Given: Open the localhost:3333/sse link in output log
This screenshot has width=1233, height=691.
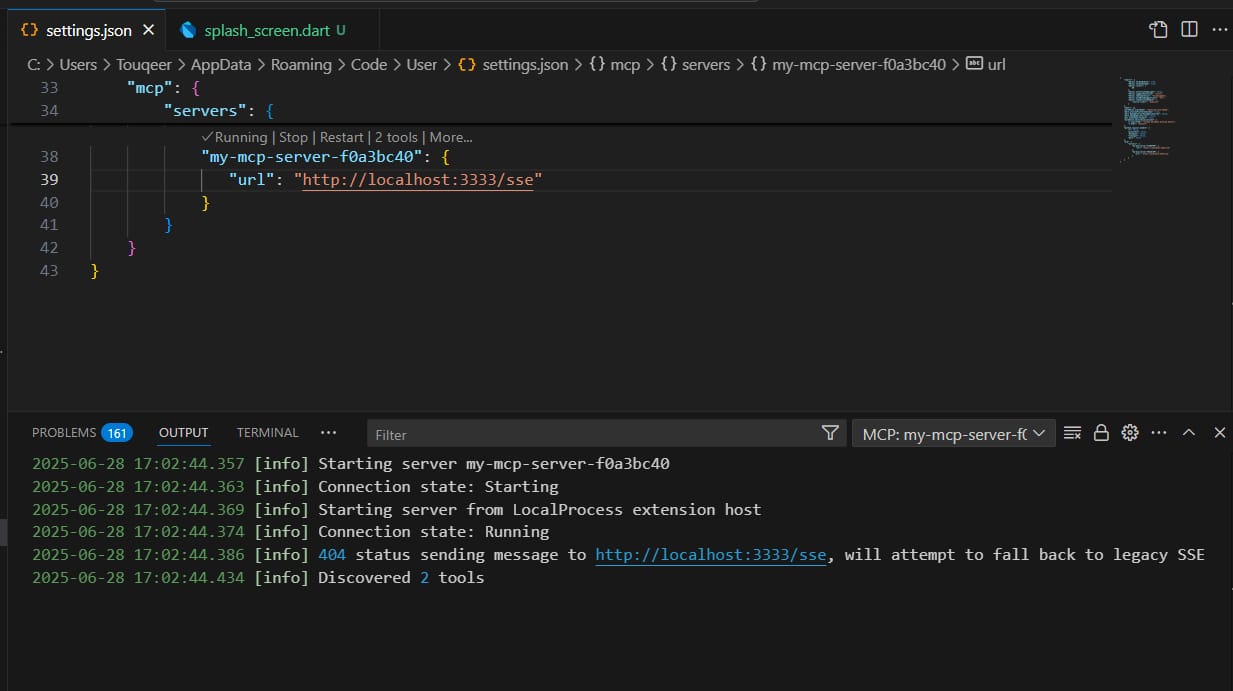Looking at the screenshot, I should tap(710, 555).
